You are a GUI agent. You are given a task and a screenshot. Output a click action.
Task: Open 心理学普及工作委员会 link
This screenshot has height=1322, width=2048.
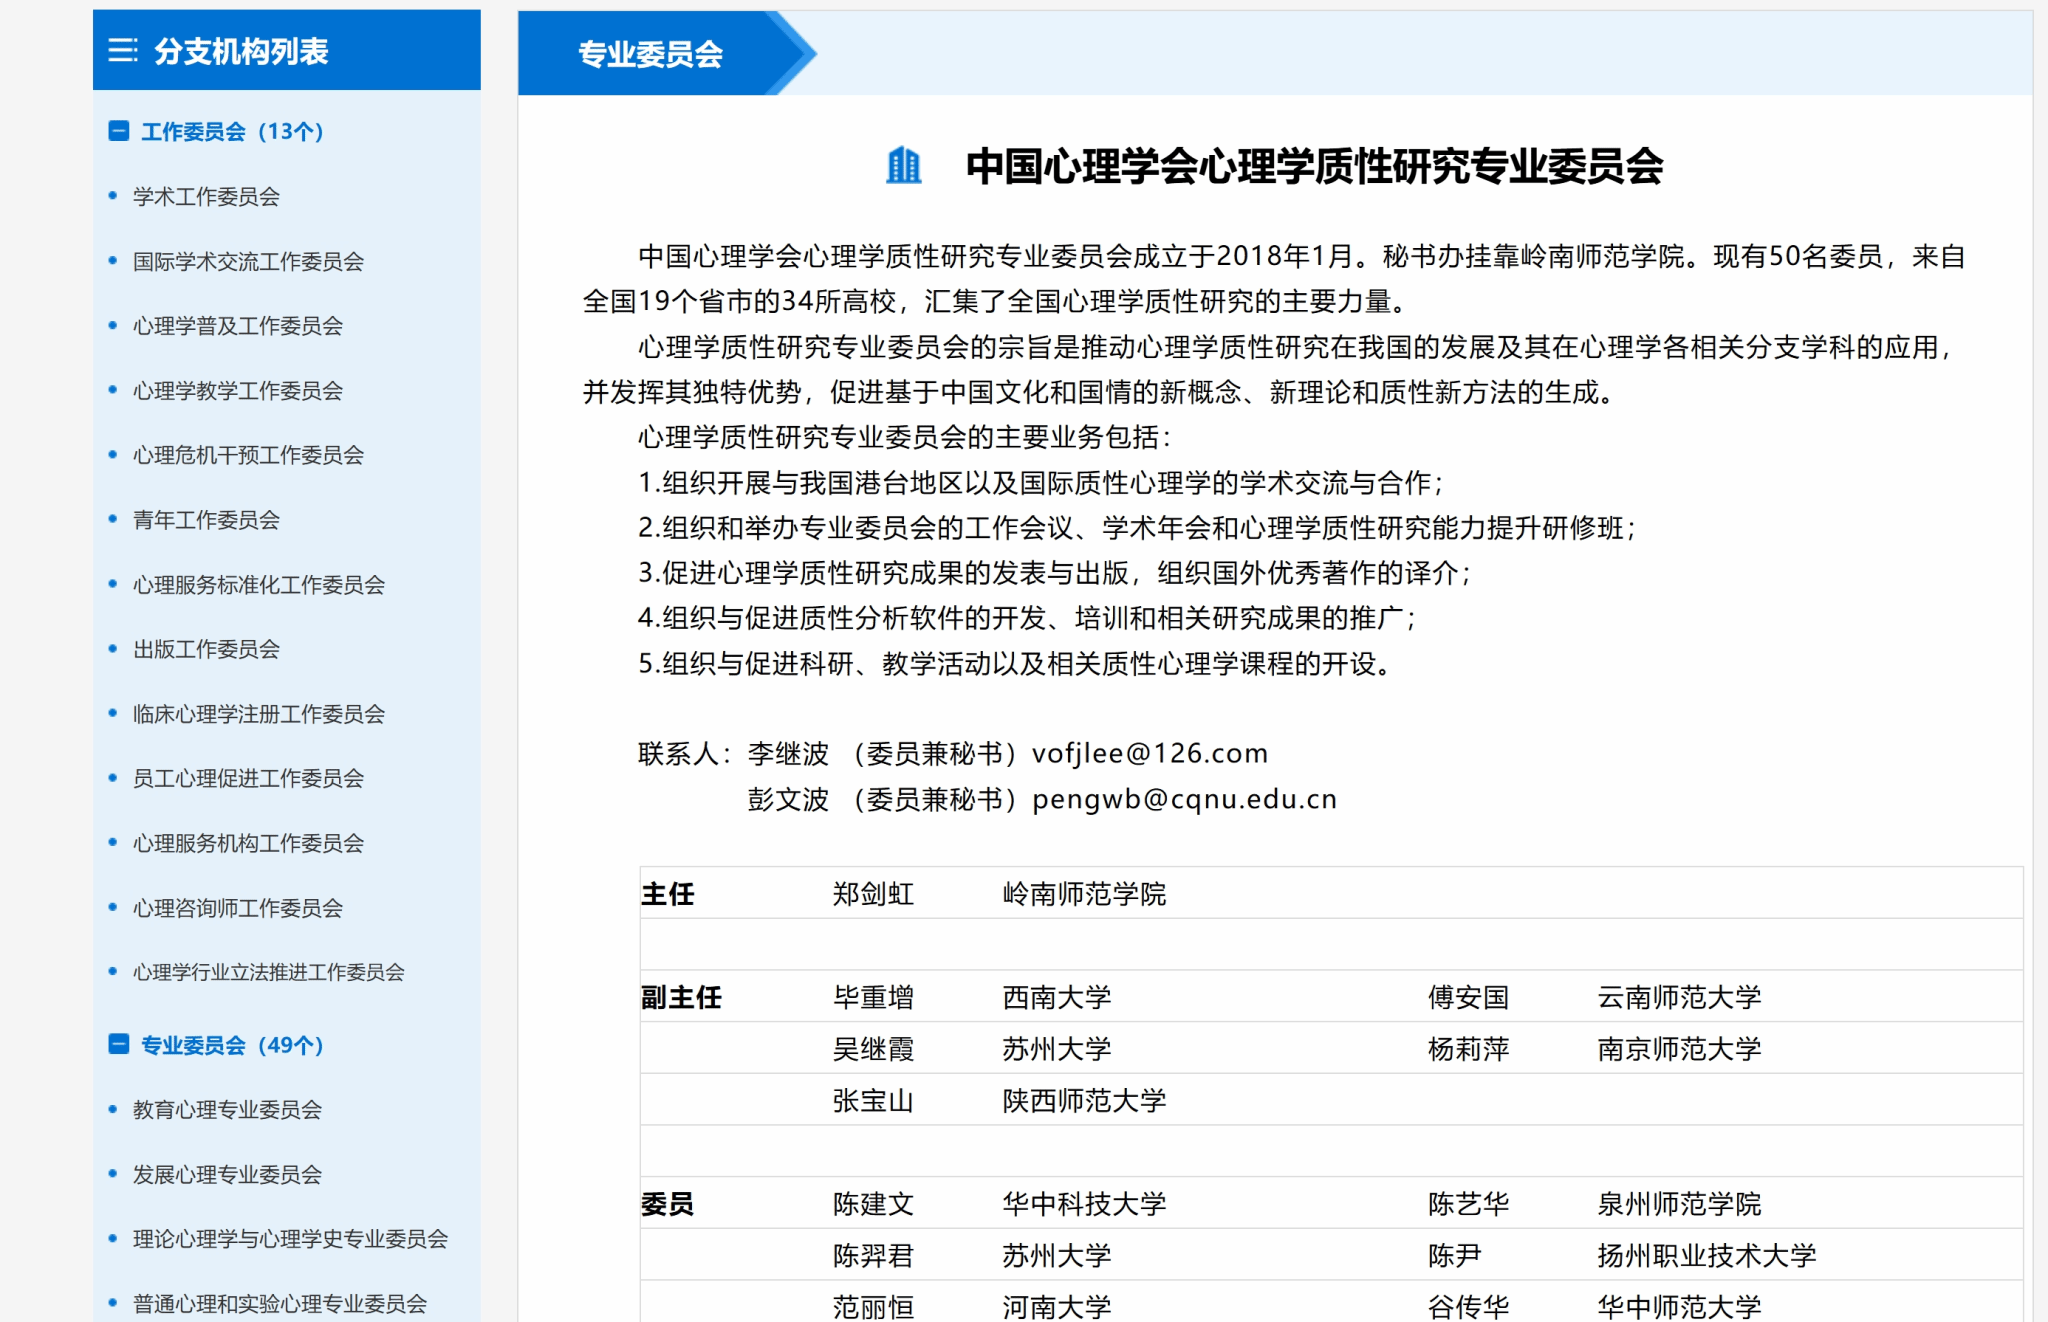(x=238, y=325)
